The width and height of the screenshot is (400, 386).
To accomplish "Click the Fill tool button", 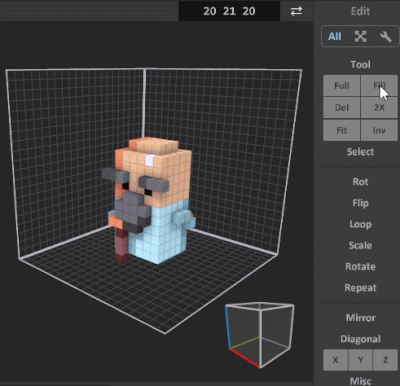I will tap(379, 86).
